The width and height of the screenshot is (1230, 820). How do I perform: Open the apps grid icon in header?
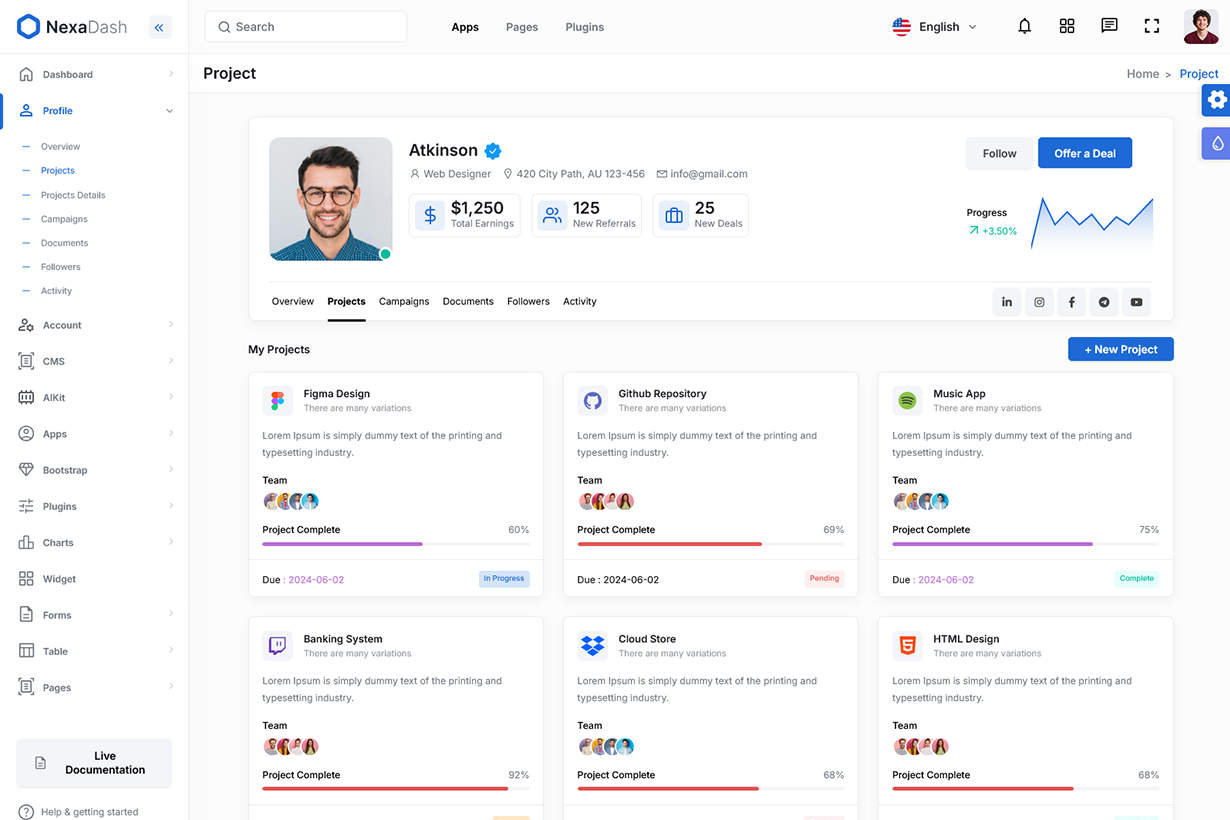1067,27
